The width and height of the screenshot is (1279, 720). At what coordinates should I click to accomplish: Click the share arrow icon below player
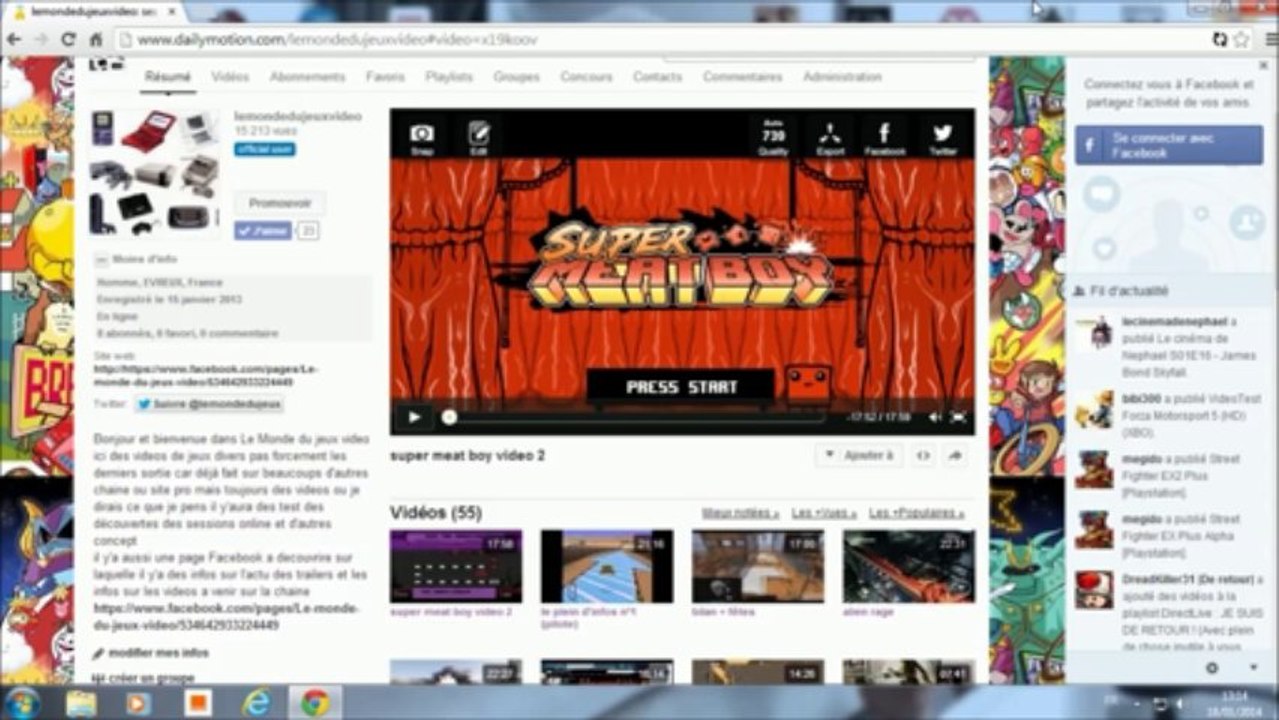point(954,456)
